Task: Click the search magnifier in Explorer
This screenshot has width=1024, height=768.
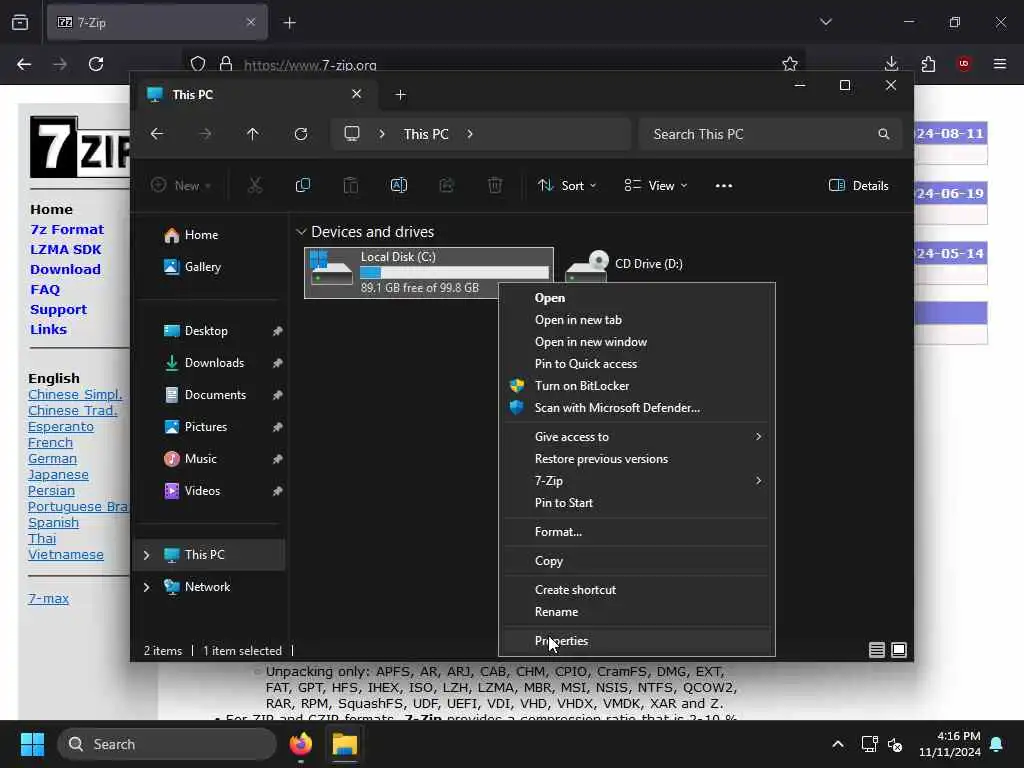Action: pos(884,134)
